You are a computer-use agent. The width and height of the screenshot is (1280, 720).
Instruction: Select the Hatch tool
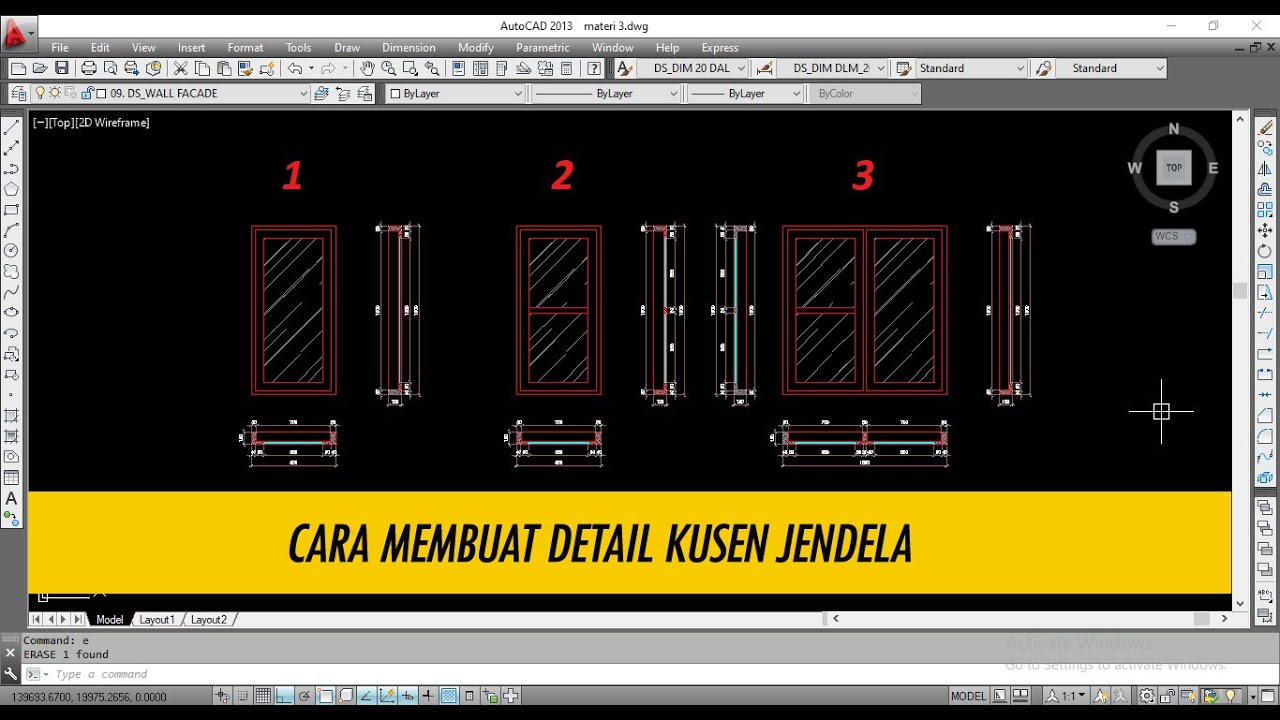12,416
